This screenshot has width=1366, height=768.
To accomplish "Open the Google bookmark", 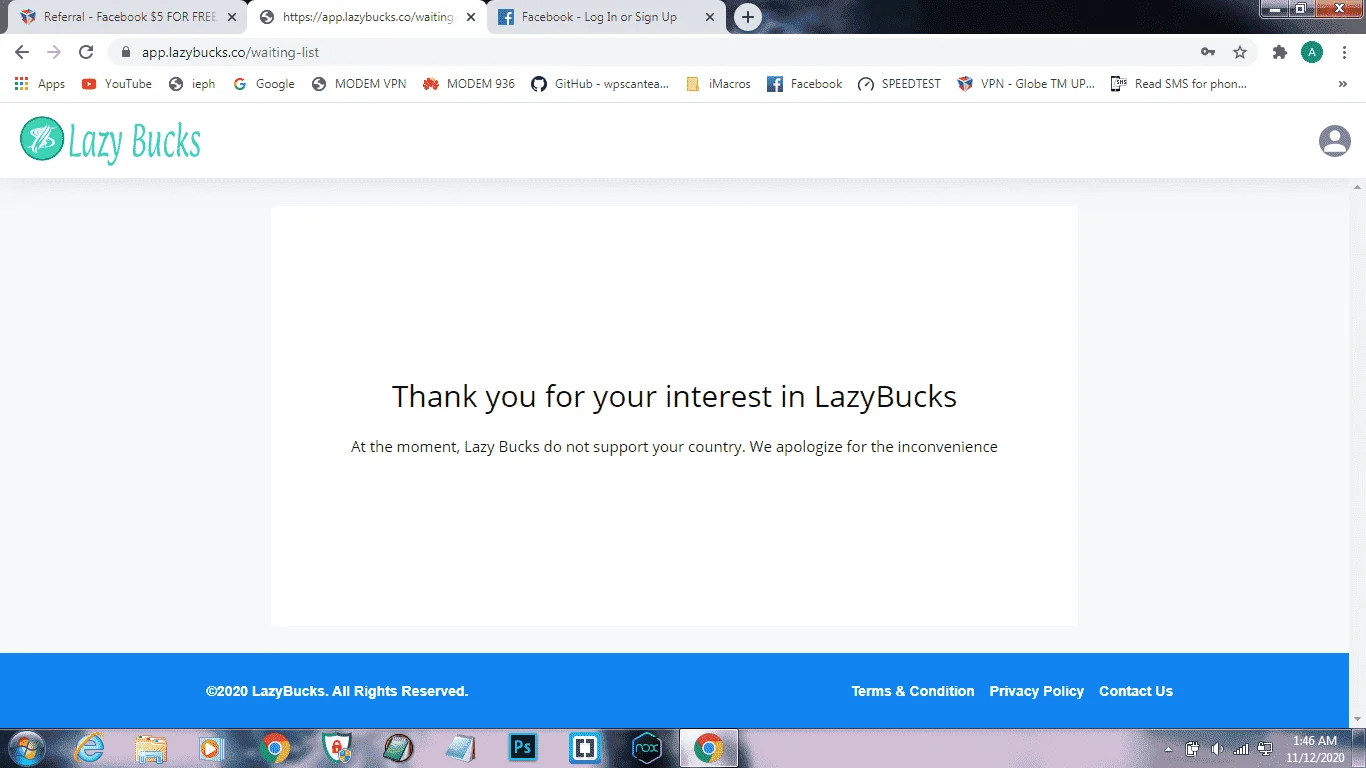I will (264, 84).
